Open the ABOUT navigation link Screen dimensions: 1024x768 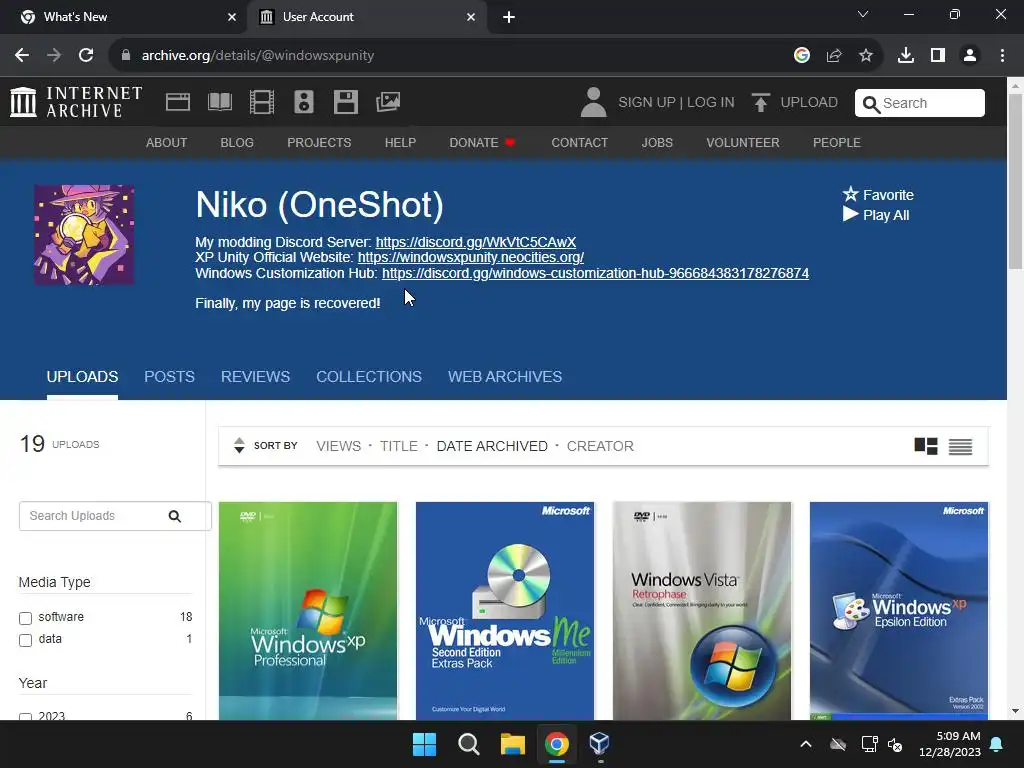click(167, 142)
